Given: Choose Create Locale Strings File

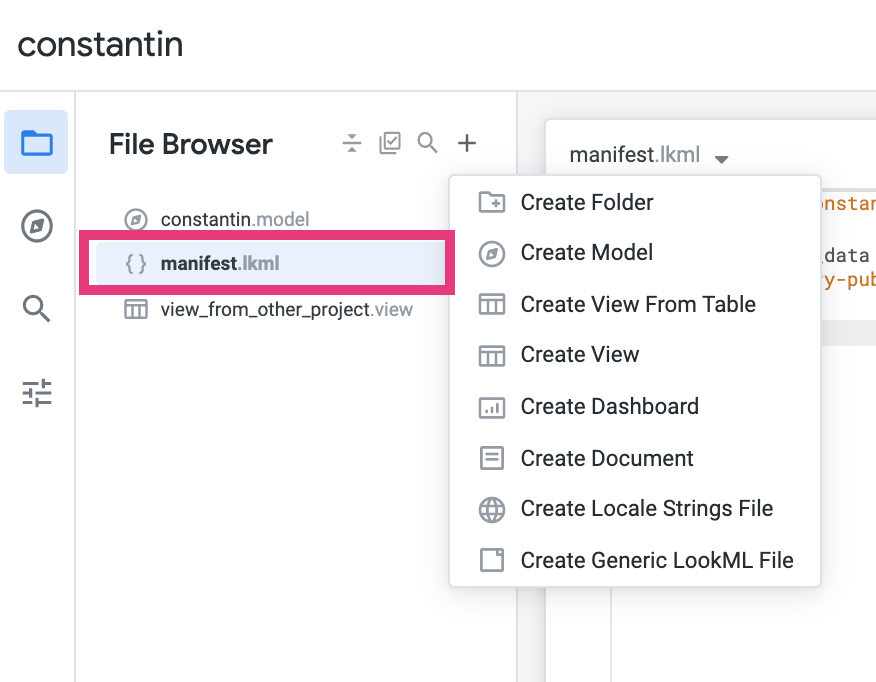Looking at the screenshot, I should [635, 509].
